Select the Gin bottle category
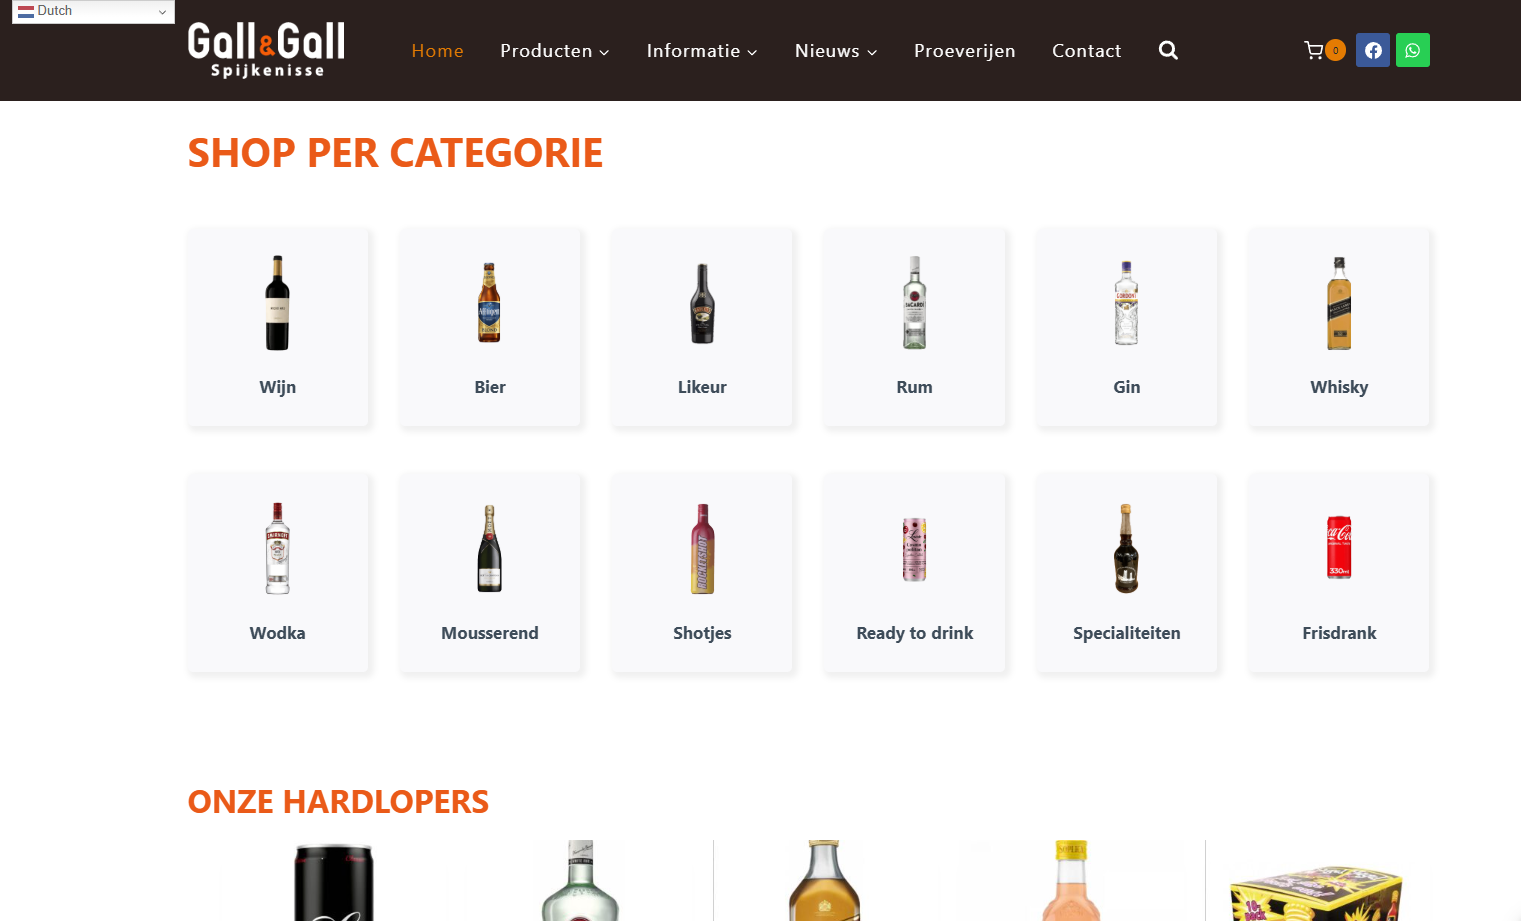Screen dimensions: 1521x921 [x=1127, y=327]
